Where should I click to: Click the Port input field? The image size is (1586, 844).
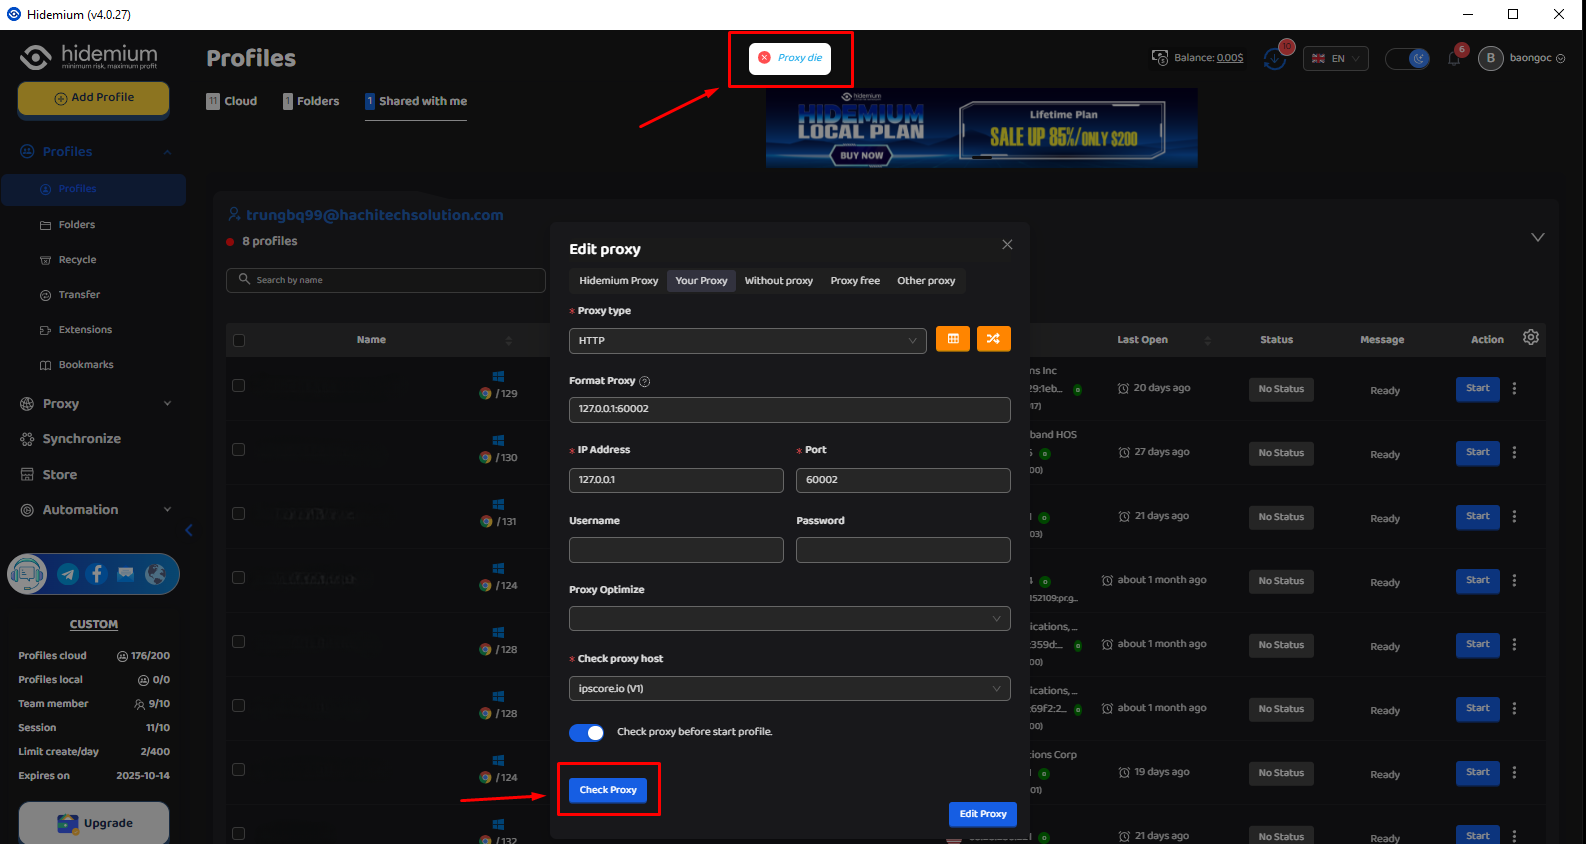902,480
